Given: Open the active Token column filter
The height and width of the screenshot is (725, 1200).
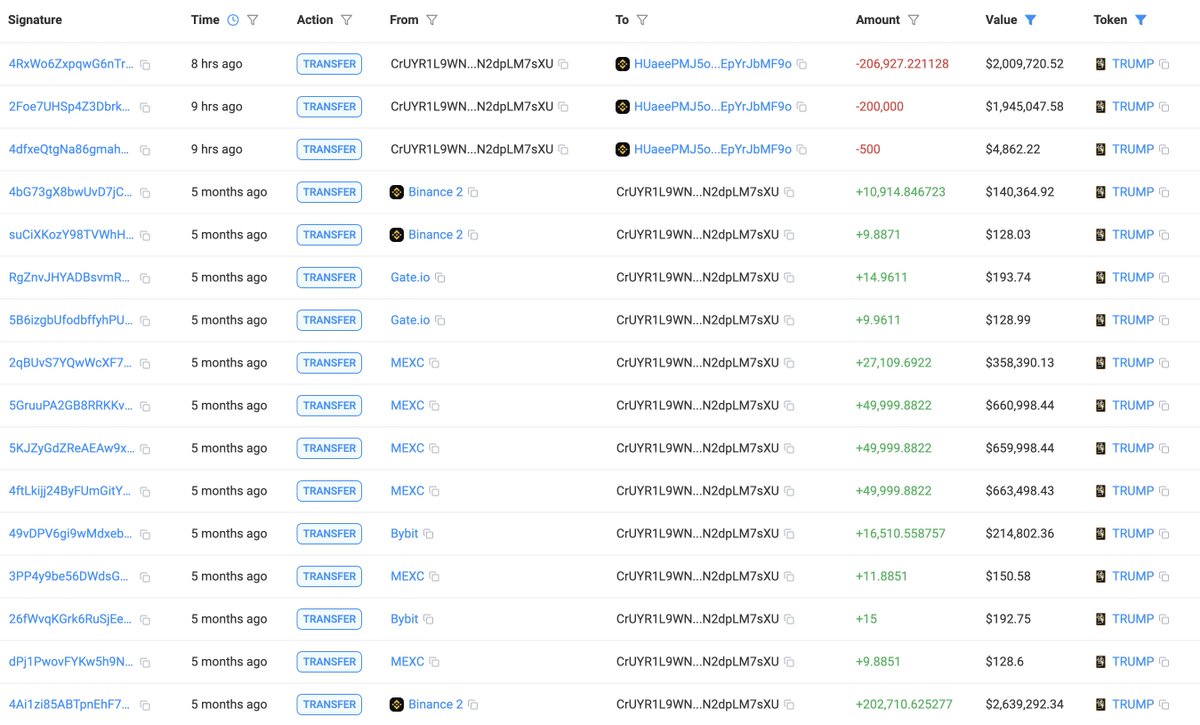Looking at the screenshot, I should pos(1141,20).
